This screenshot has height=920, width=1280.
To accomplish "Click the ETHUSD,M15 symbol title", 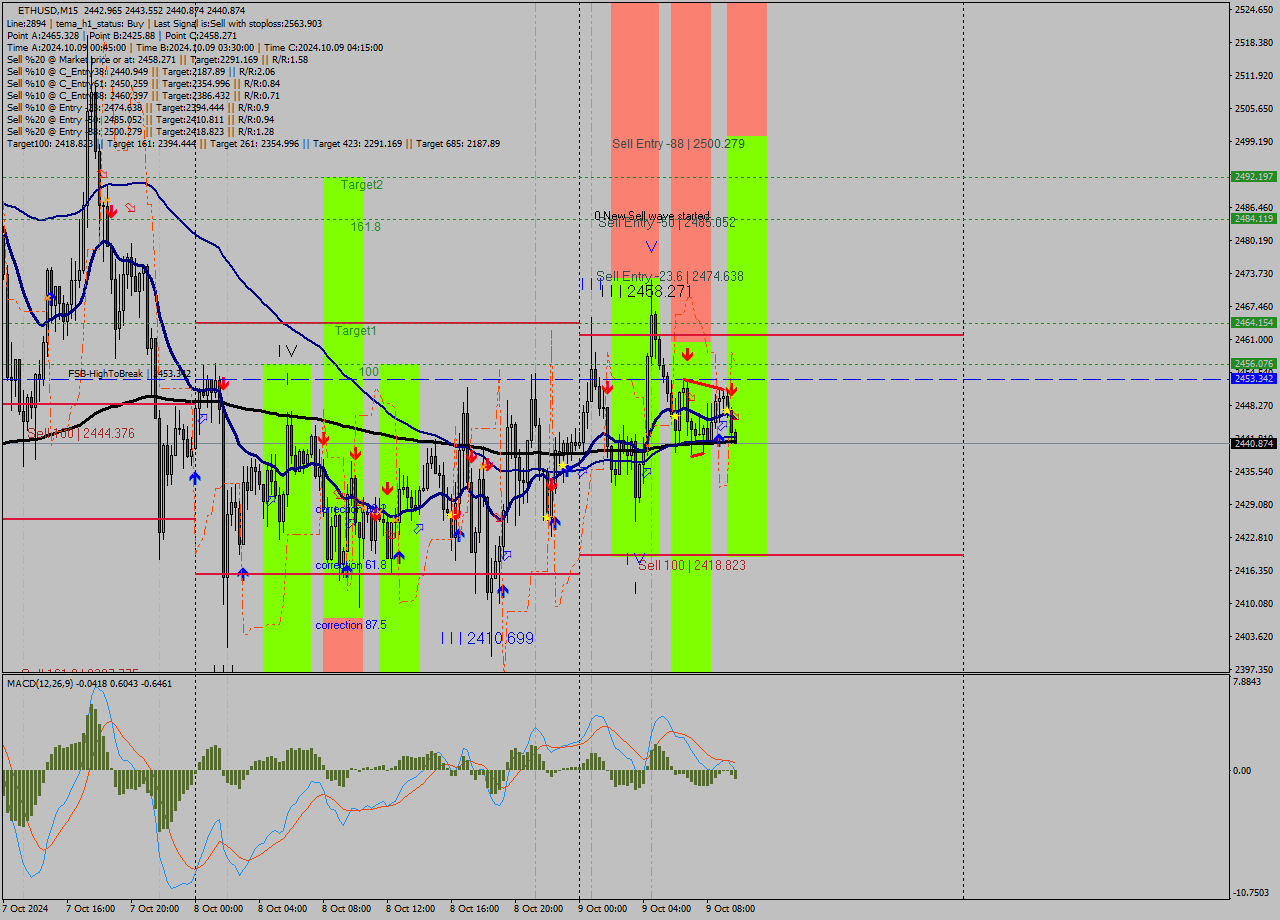I will pyautogui.click(x=48, y=10).
